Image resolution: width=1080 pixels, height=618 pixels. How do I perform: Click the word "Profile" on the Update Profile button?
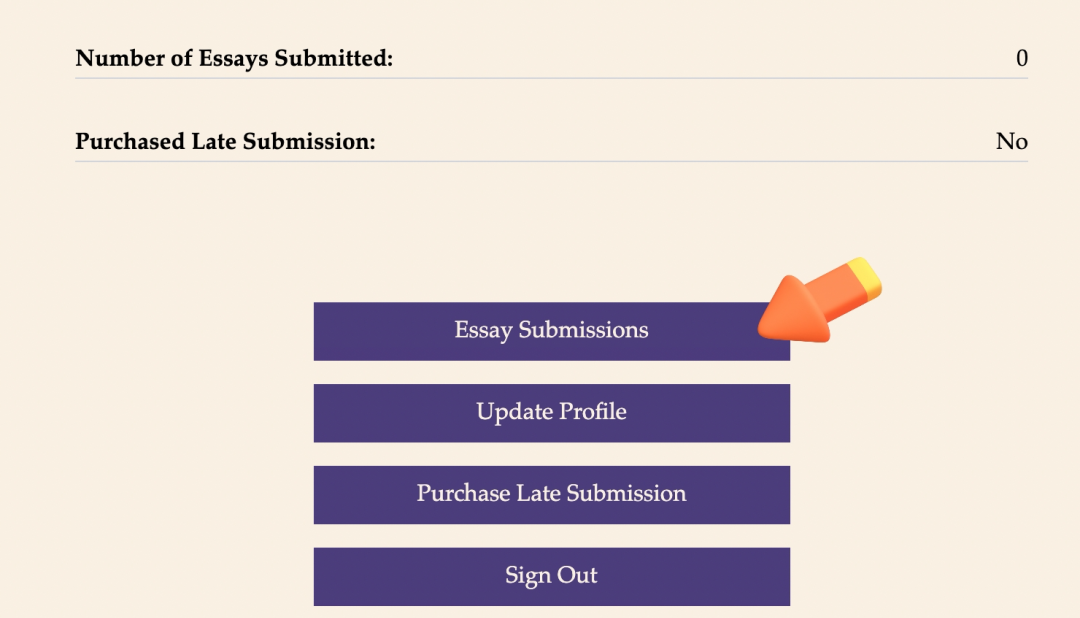coord(592,412)
